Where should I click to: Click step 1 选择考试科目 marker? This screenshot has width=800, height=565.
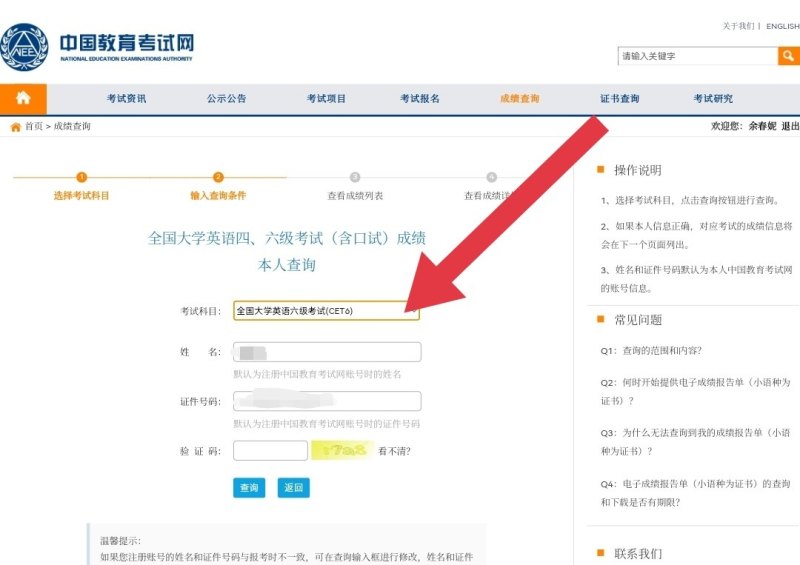82,177
